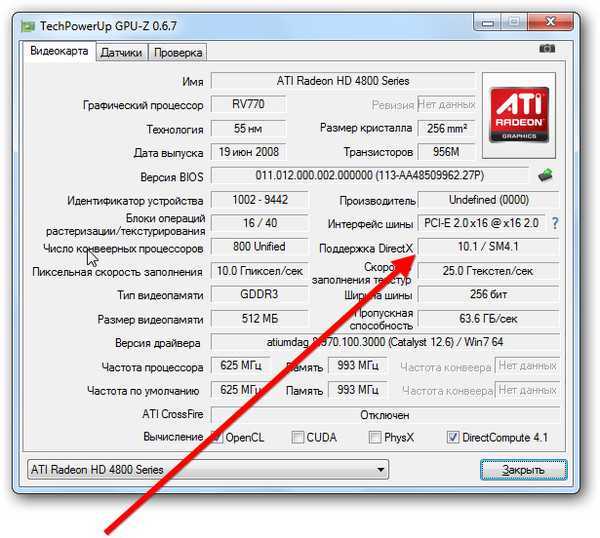
Task: Click the ATI CrossFire label
Action: point(173,414)
